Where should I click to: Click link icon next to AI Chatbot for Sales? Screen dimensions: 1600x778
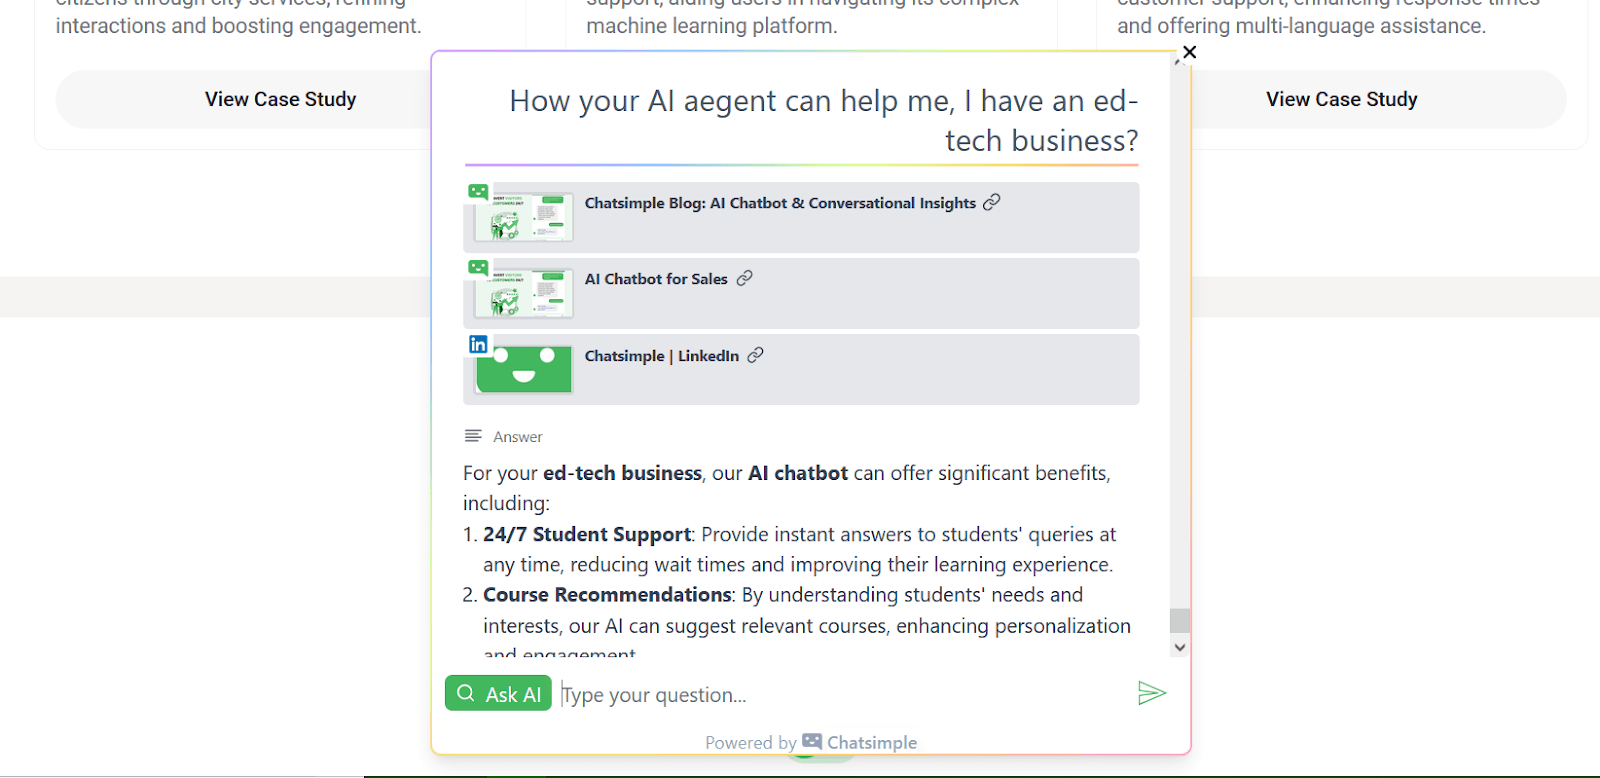pyautogui.click(x=744, y=278)
